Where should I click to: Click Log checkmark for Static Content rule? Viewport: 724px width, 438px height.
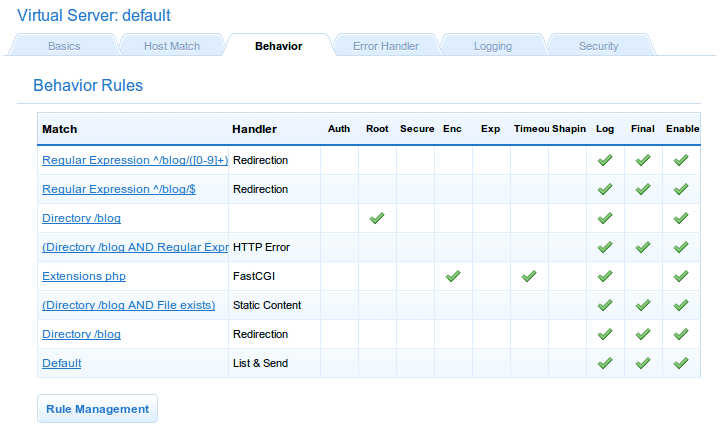click(604, 305)
